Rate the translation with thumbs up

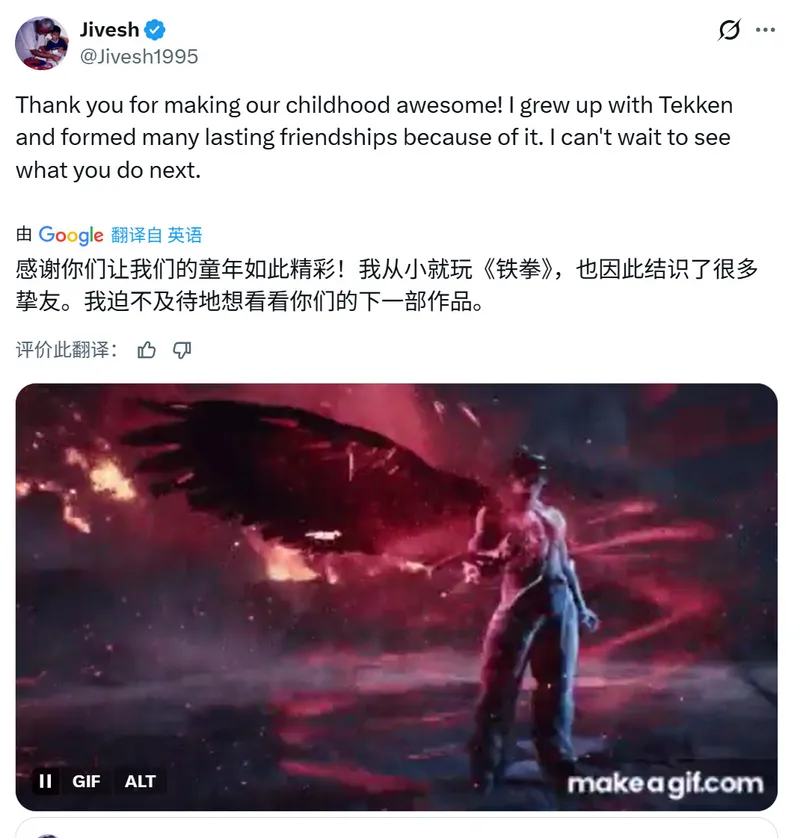pyautogui.click(x=146, y=350)
